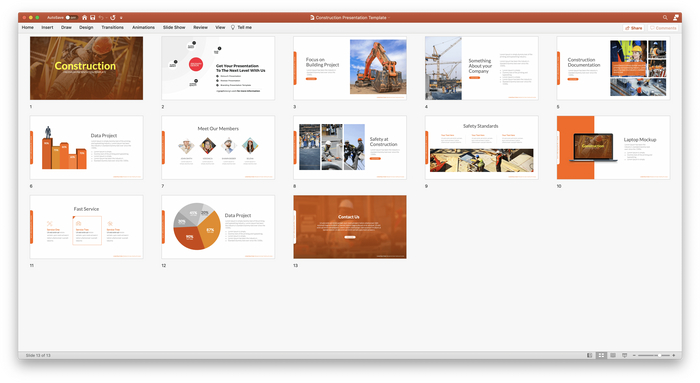
Task: Select slide 2 Get Your Presentation thumbnail
Action: coord(218,68)
